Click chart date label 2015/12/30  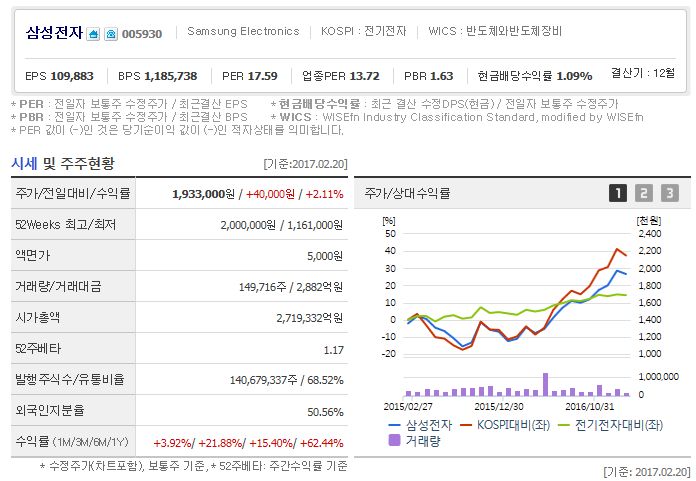pos(498,406)
